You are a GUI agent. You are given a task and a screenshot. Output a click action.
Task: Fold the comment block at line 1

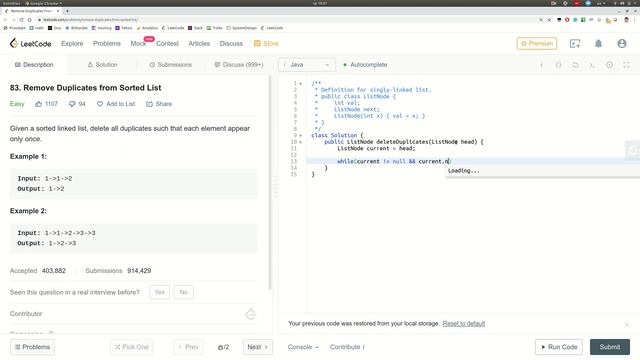(x=301, y=83)
